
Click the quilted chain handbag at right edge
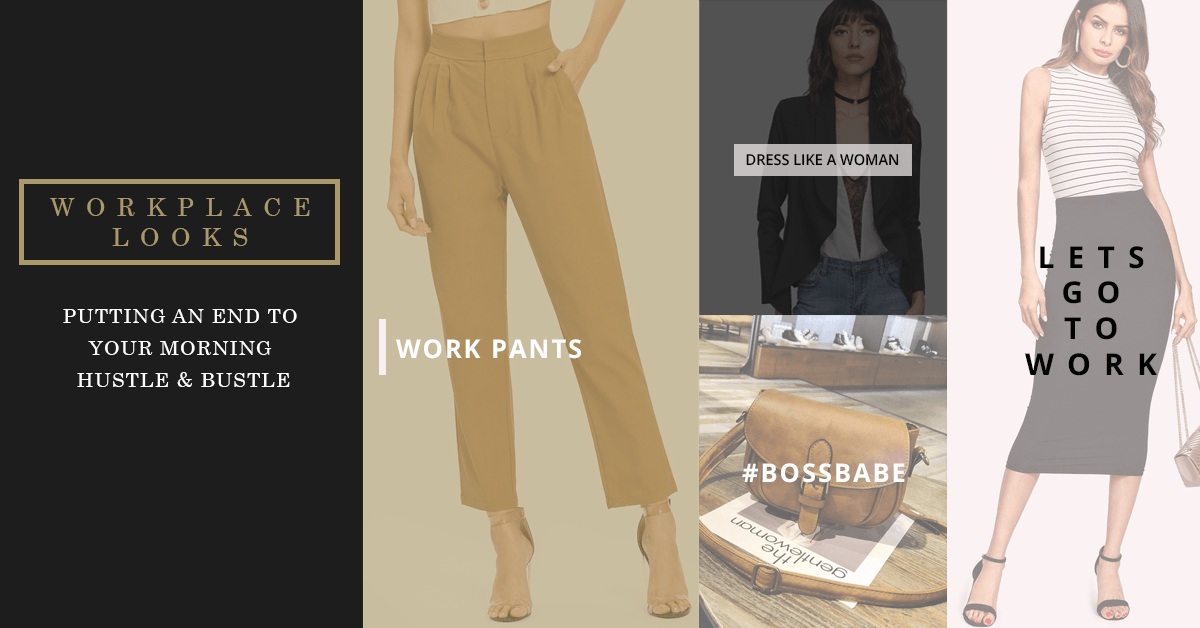(x=1186, y=446)
